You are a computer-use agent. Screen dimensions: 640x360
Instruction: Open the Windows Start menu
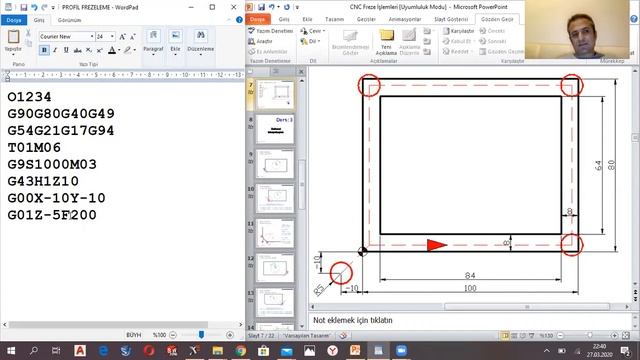11,351
